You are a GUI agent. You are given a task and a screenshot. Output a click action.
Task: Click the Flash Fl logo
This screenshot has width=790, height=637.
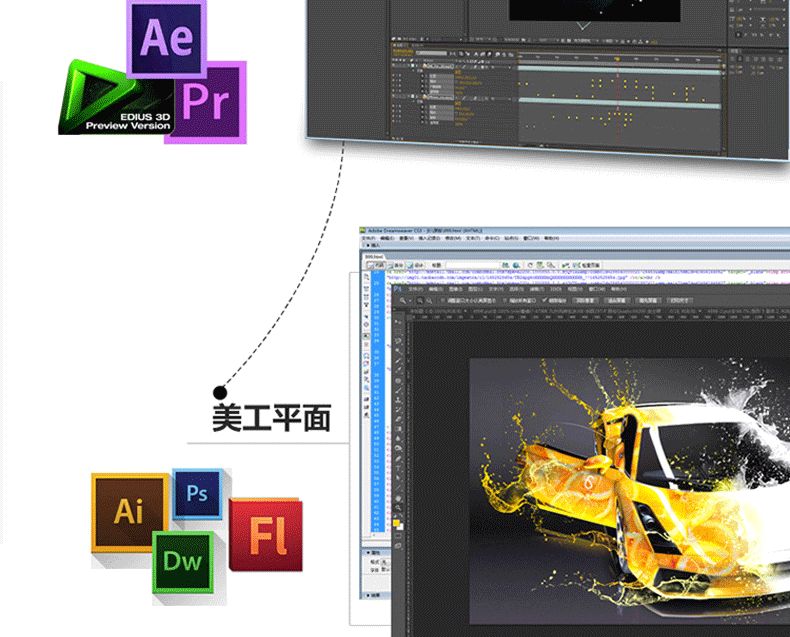tap(266, 534)
